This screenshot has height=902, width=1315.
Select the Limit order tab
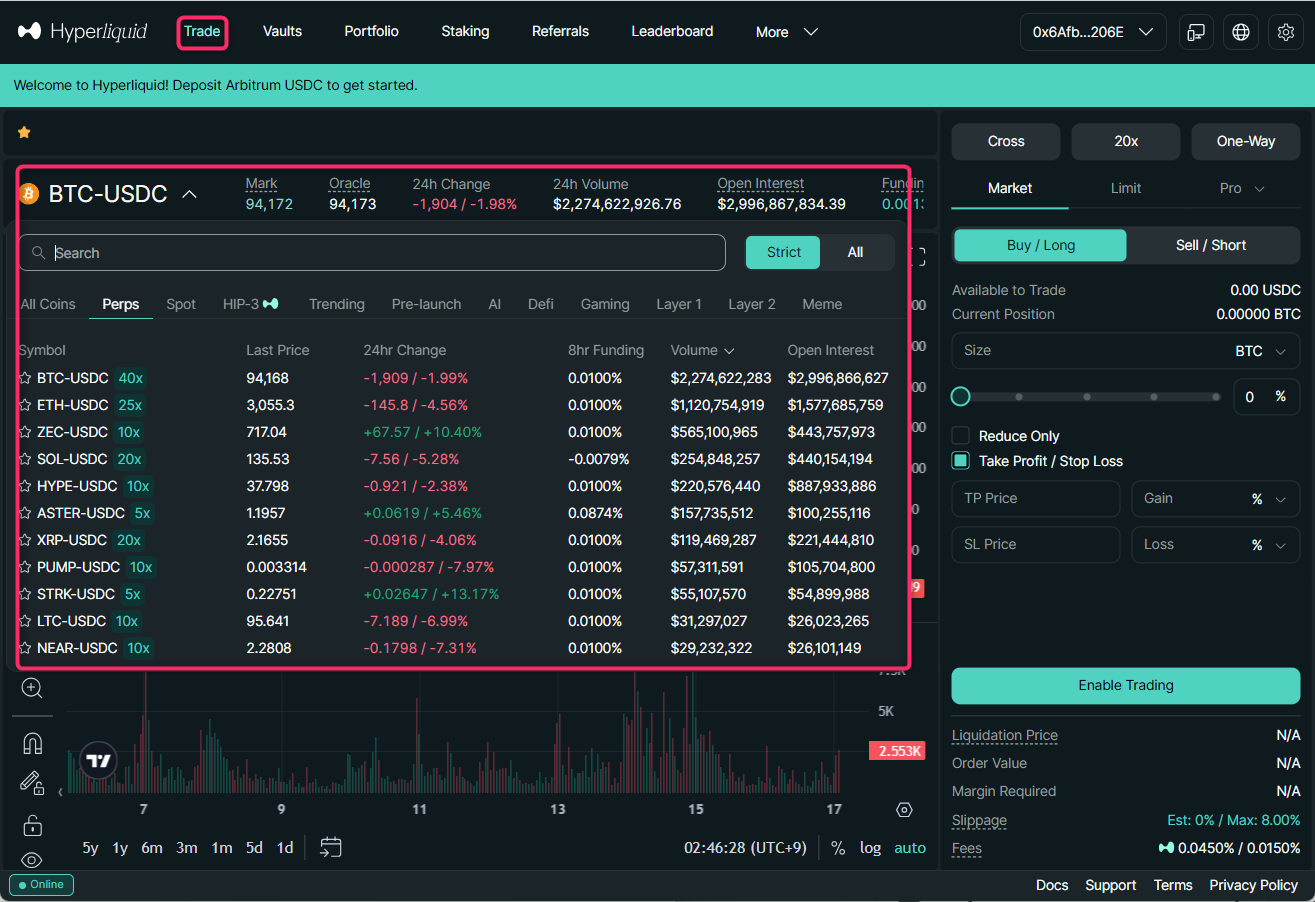[1126, 188]
